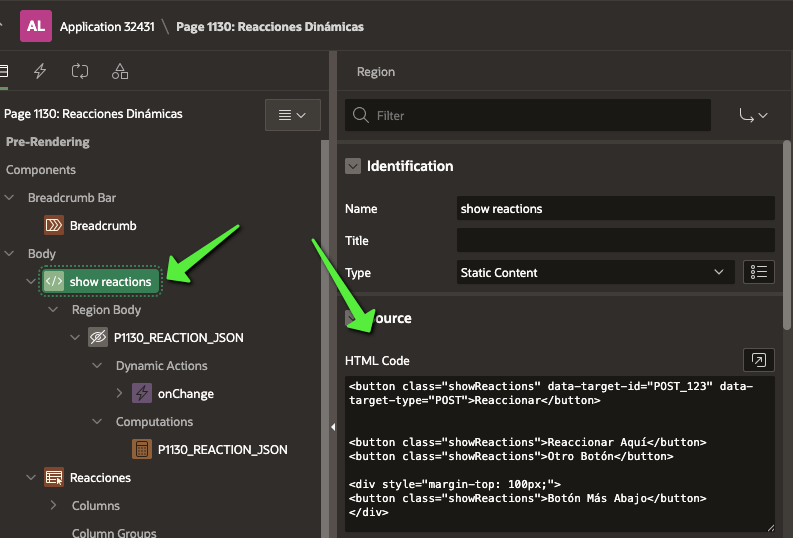Image resolution: width=793 pixels, height=538 pixels.
Task: Expand the onChange dynamic action node
Action: tap(120, 394)
